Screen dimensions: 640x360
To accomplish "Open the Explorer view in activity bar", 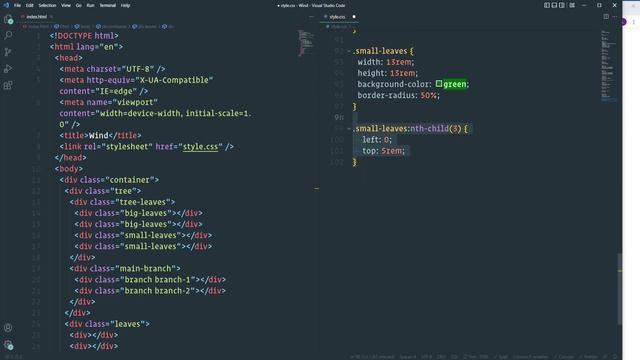I will pyautogui.click(x=8, y=19).
